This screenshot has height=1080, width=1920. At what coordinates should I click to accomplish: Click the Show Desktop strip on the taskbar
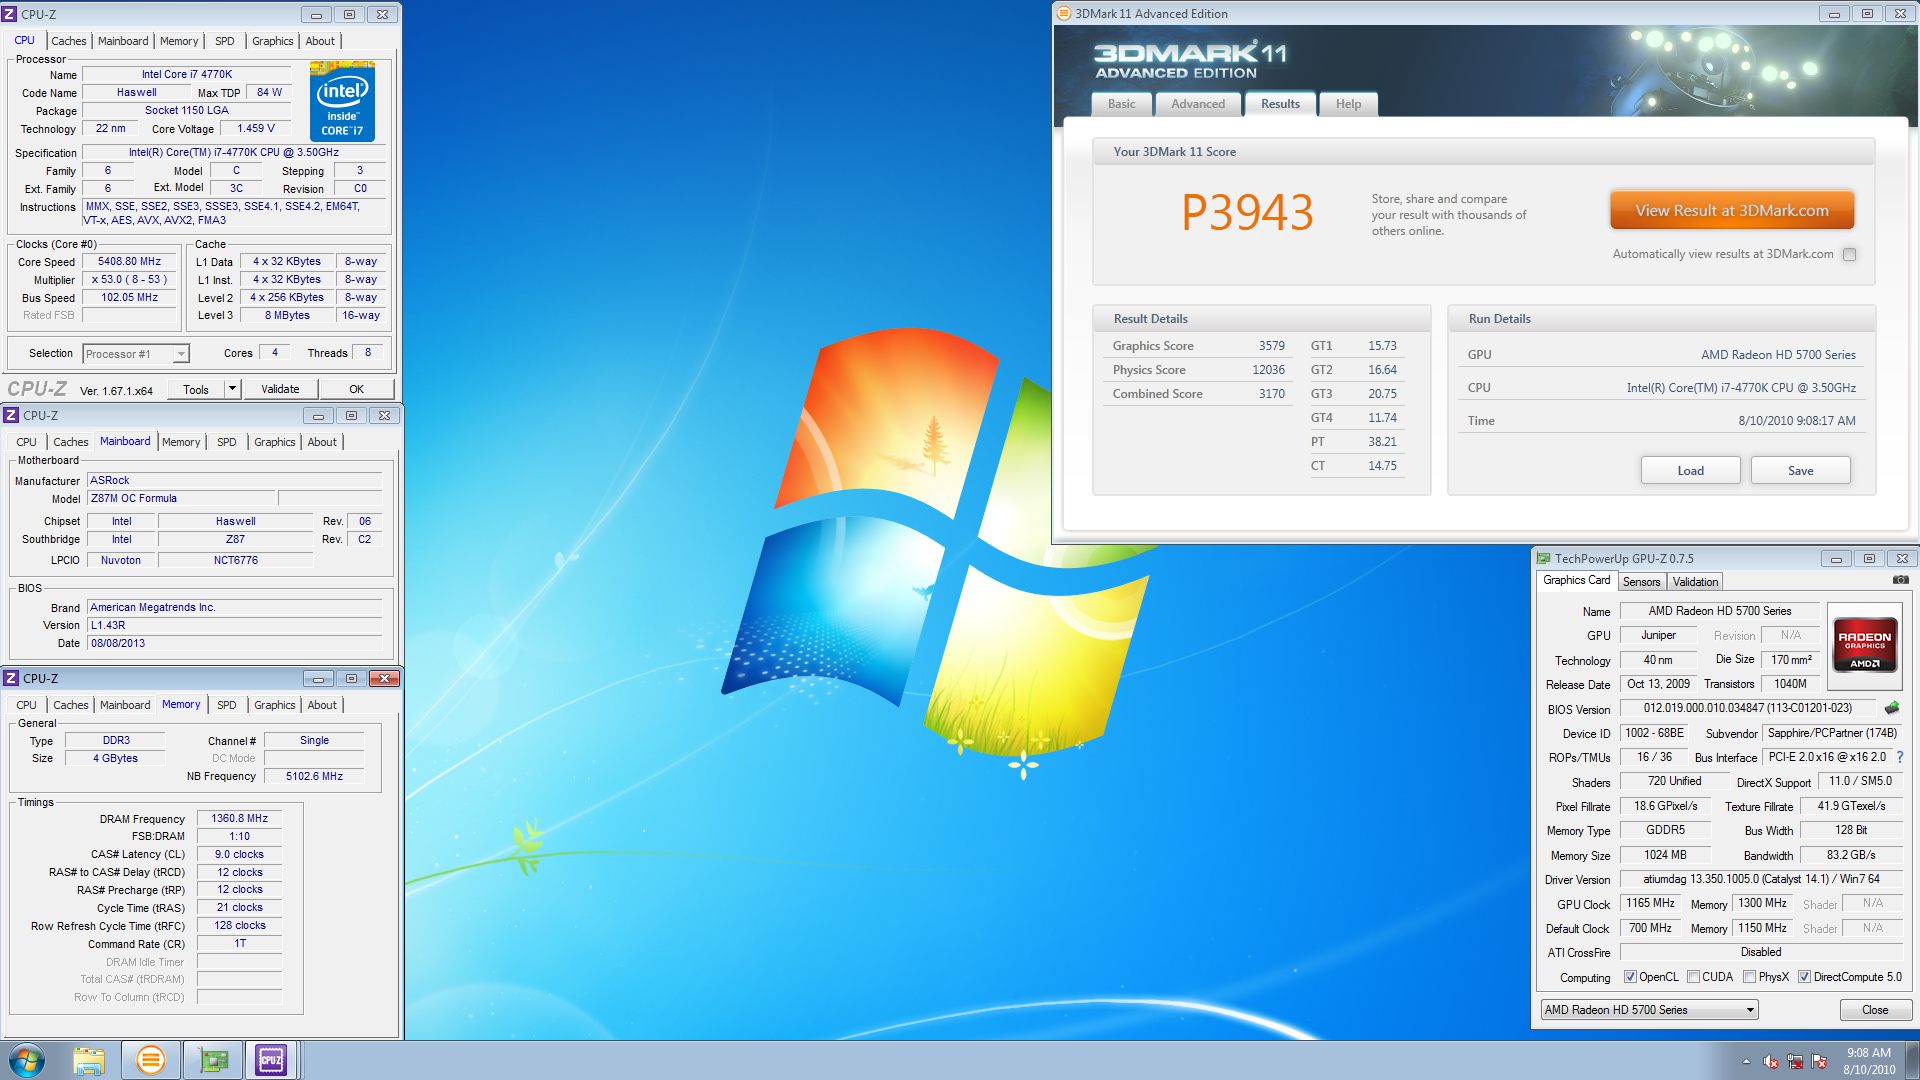pos(1913,1060)
